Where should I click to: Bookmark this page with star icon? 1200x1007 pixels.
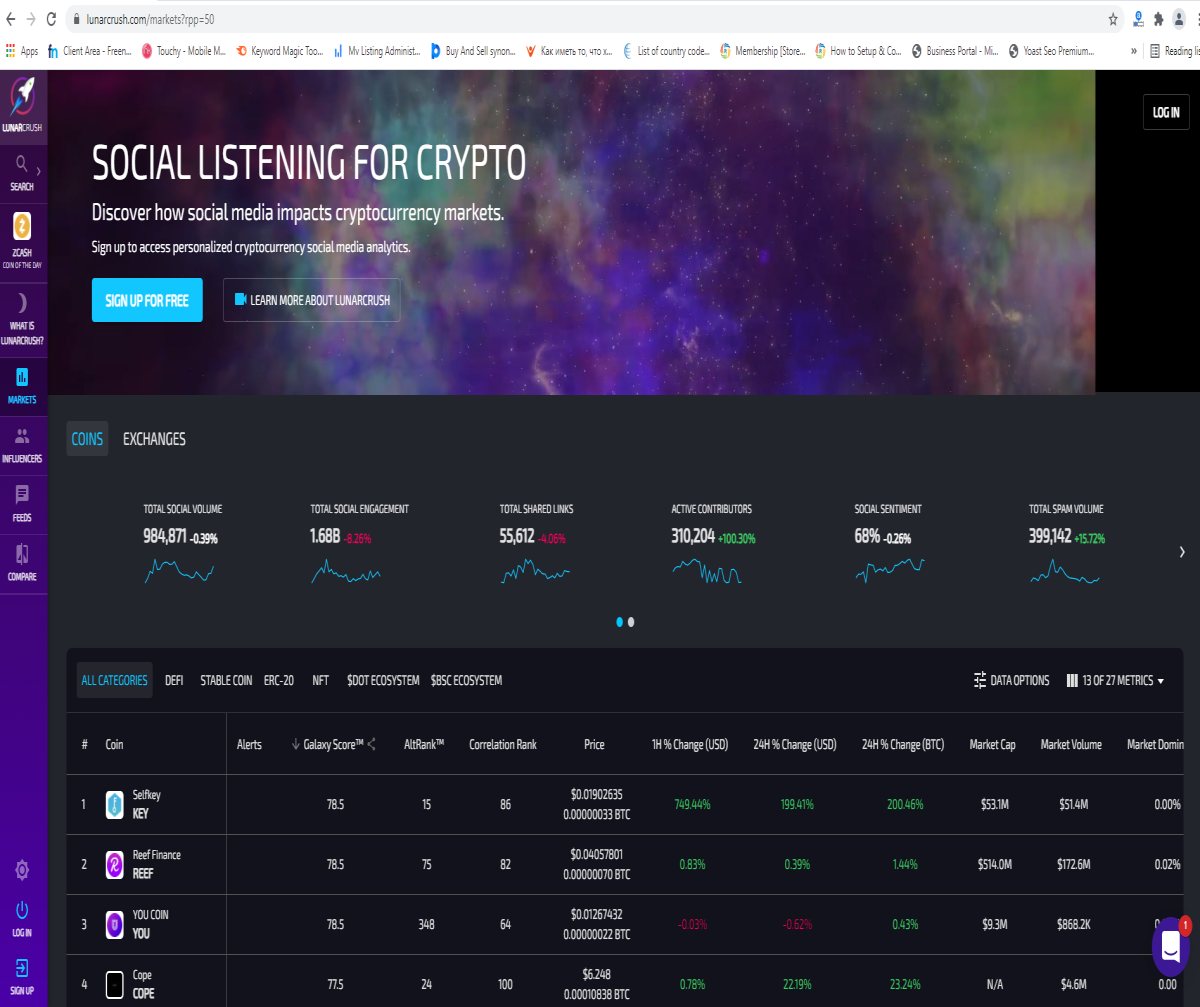1113,19
